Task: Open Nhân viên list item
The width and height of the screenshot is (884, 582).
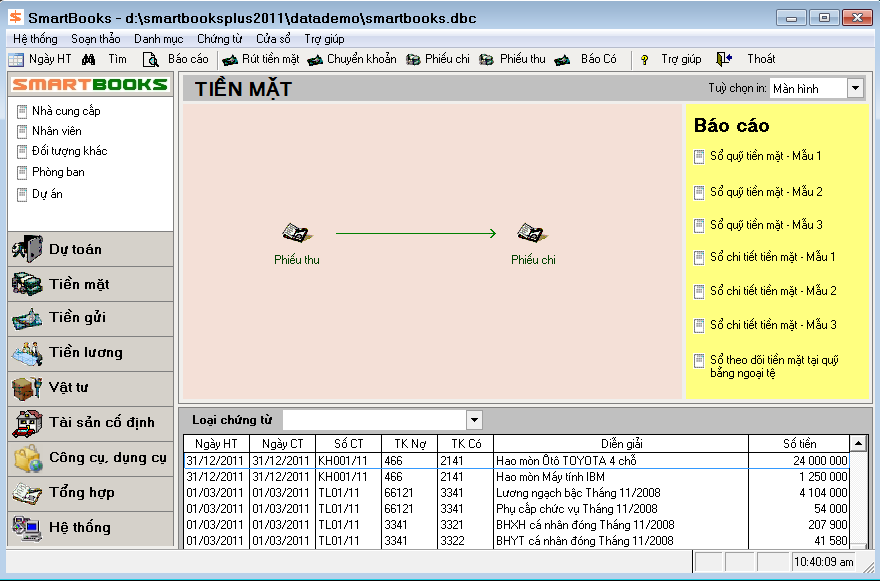Action: click(x=49, y=131)
